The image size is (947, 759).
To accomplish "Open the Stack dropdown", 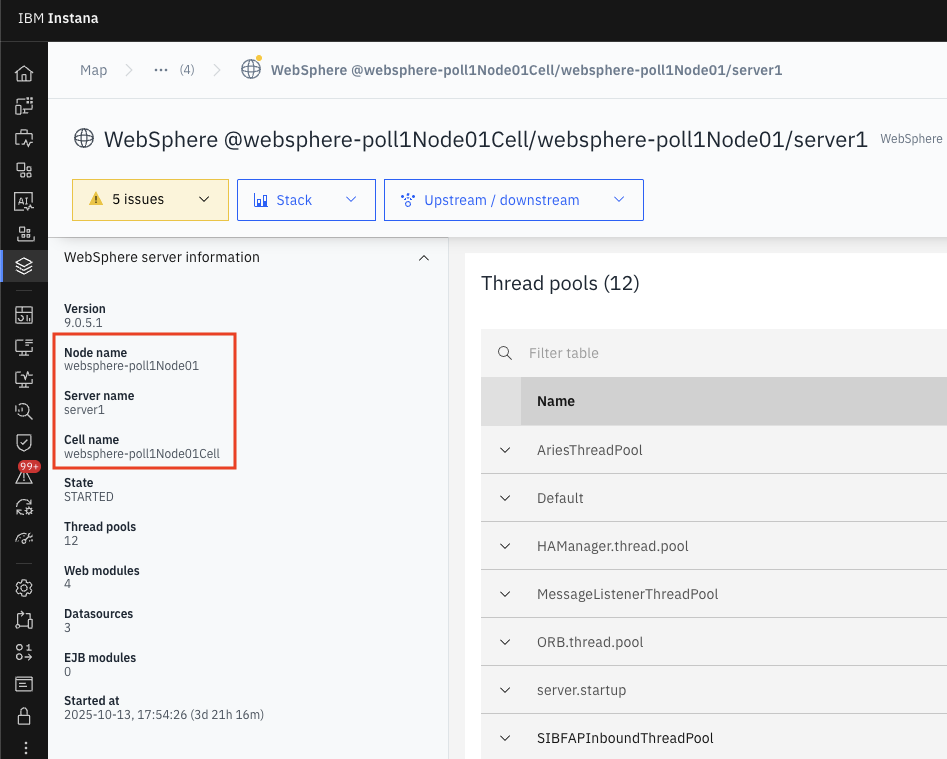I will coord(306,200).
